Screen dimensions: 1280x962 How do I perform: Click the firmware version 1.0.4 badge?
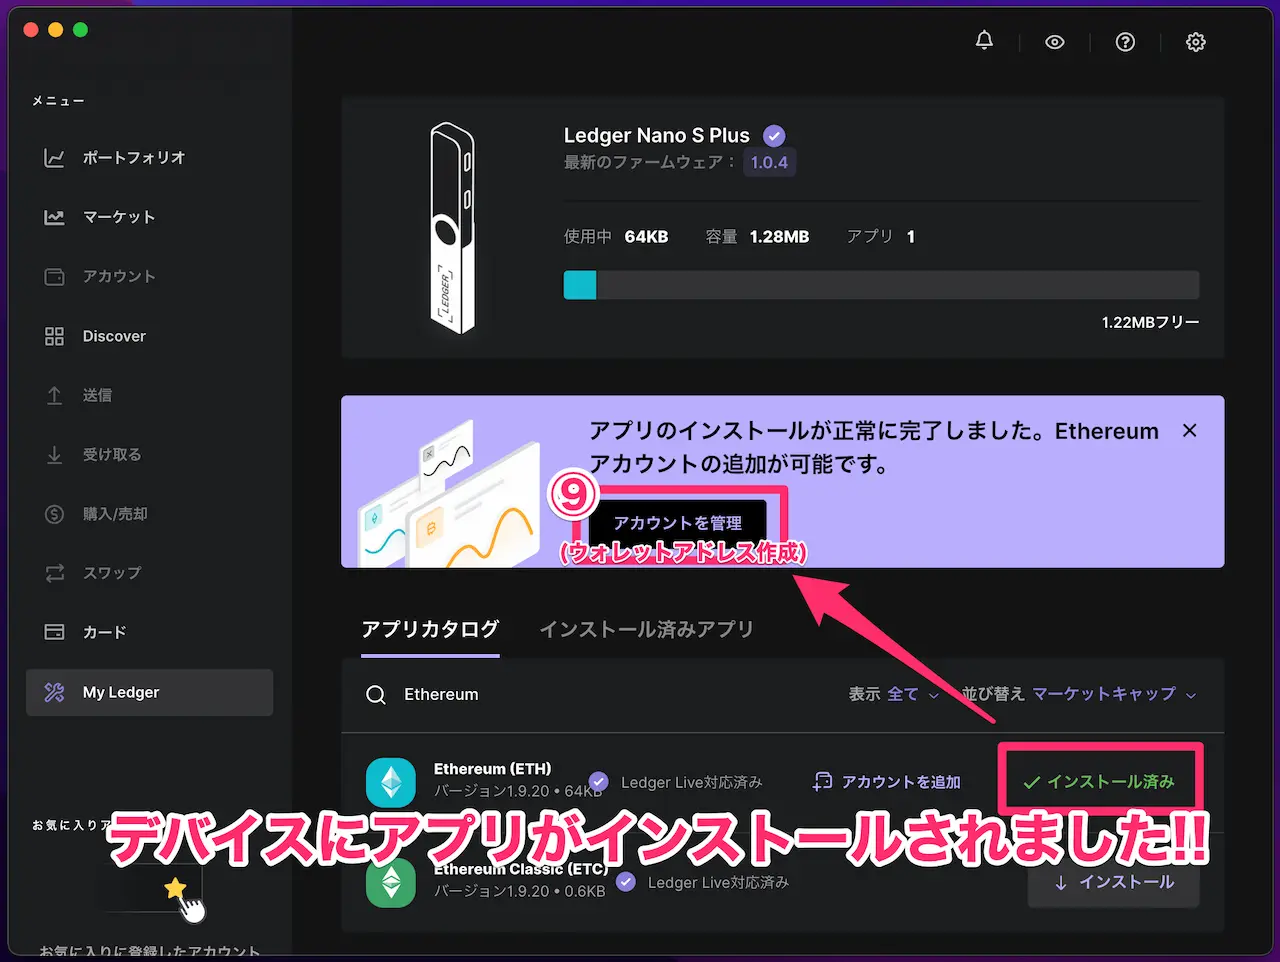769,162
